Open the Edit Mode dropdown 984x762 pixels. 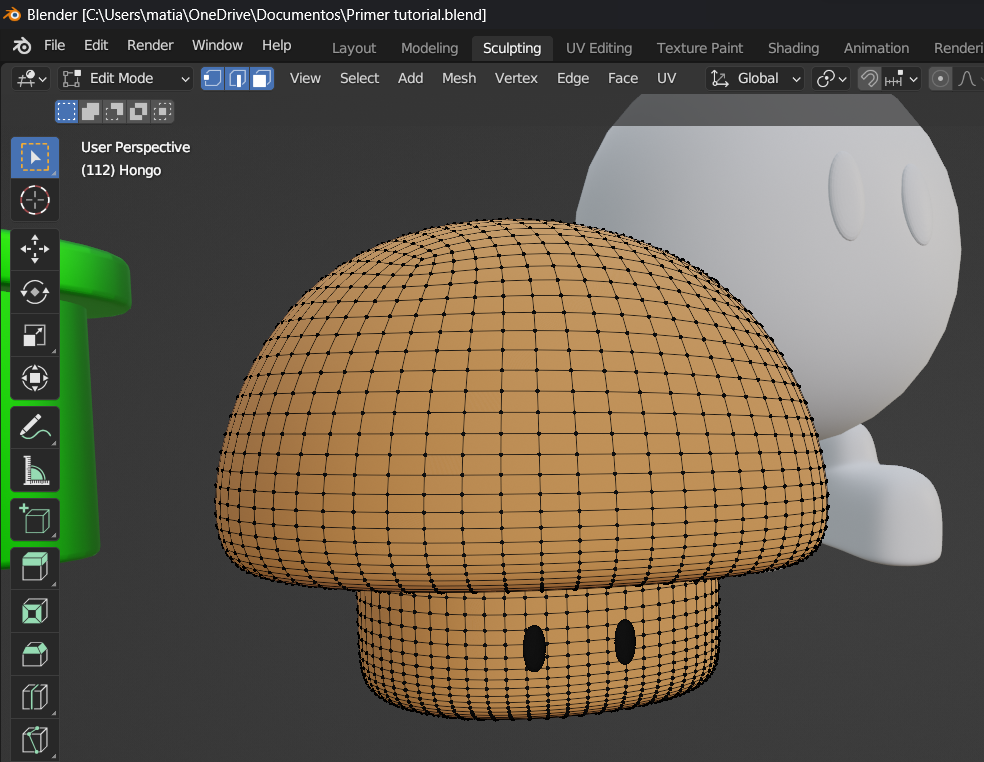pos(126,78)
